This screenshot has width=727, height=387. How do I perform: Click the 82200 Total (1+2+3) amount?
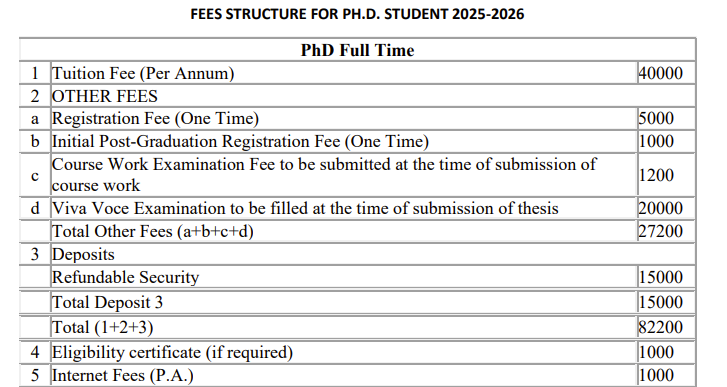click(661, 327)
